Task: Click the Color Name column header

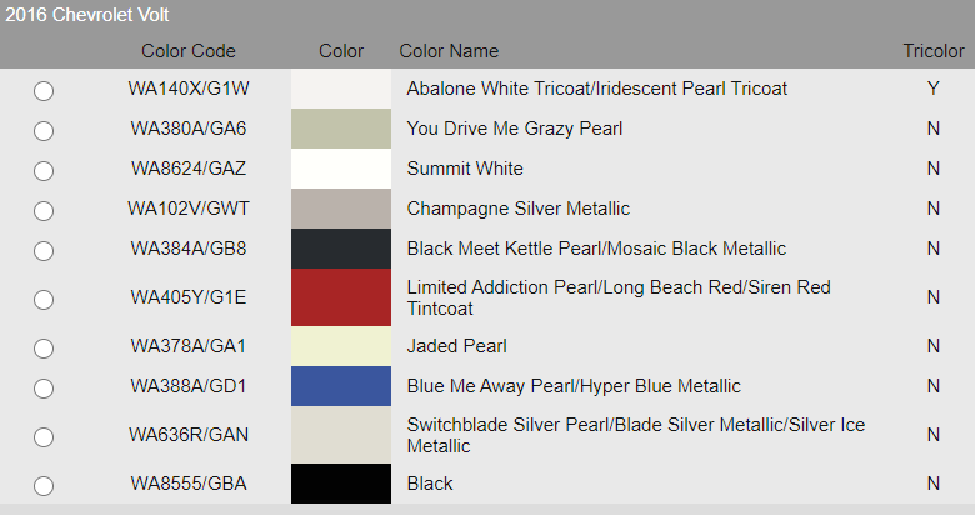Action: point(449,51)
